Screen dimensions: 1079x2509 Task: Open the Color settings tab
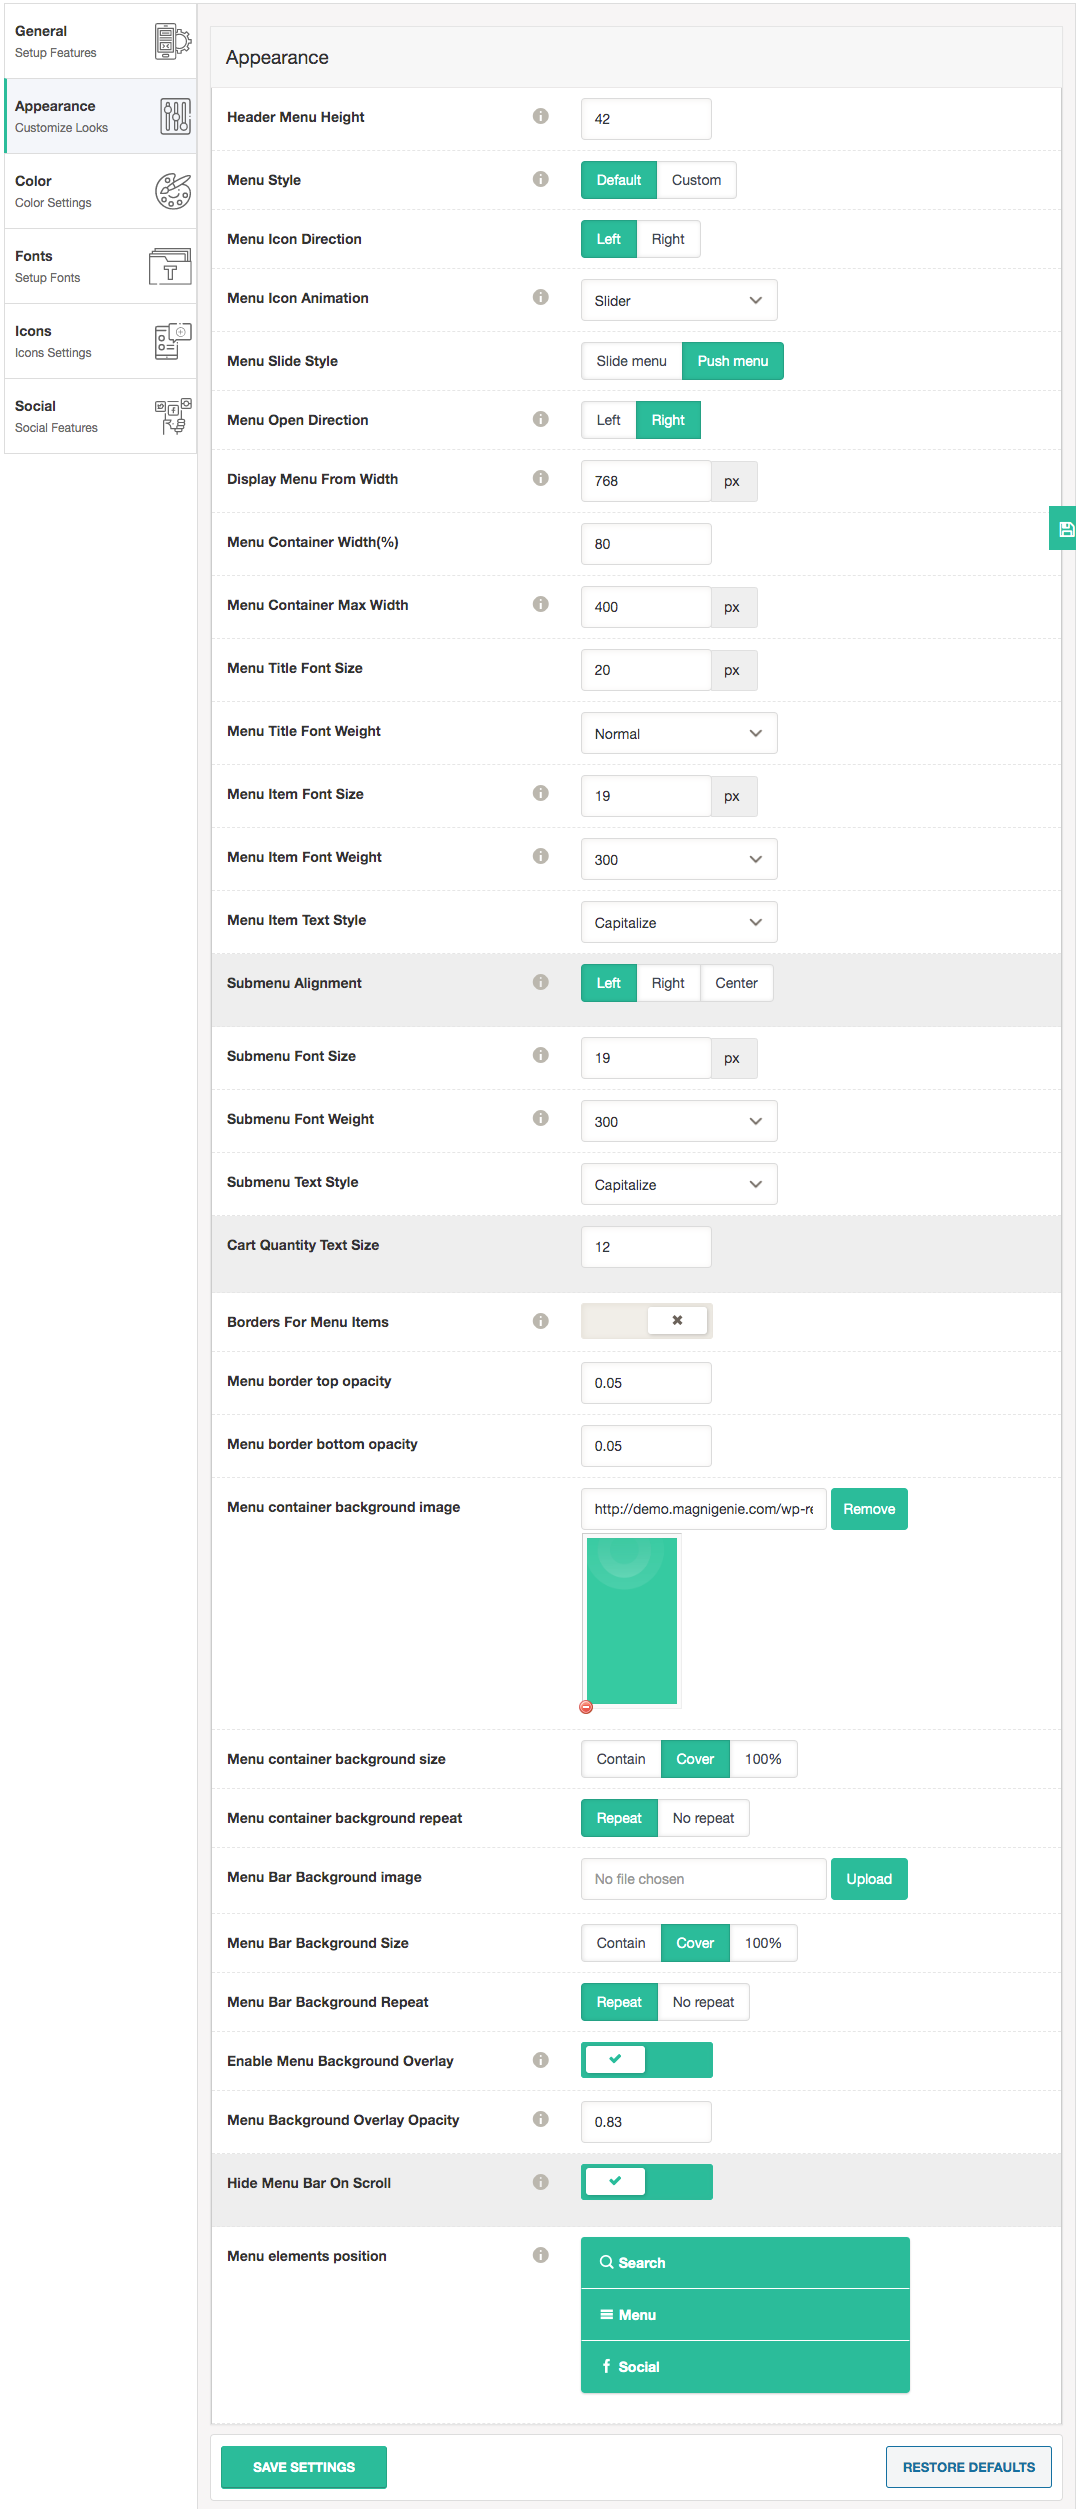[100, 191]
